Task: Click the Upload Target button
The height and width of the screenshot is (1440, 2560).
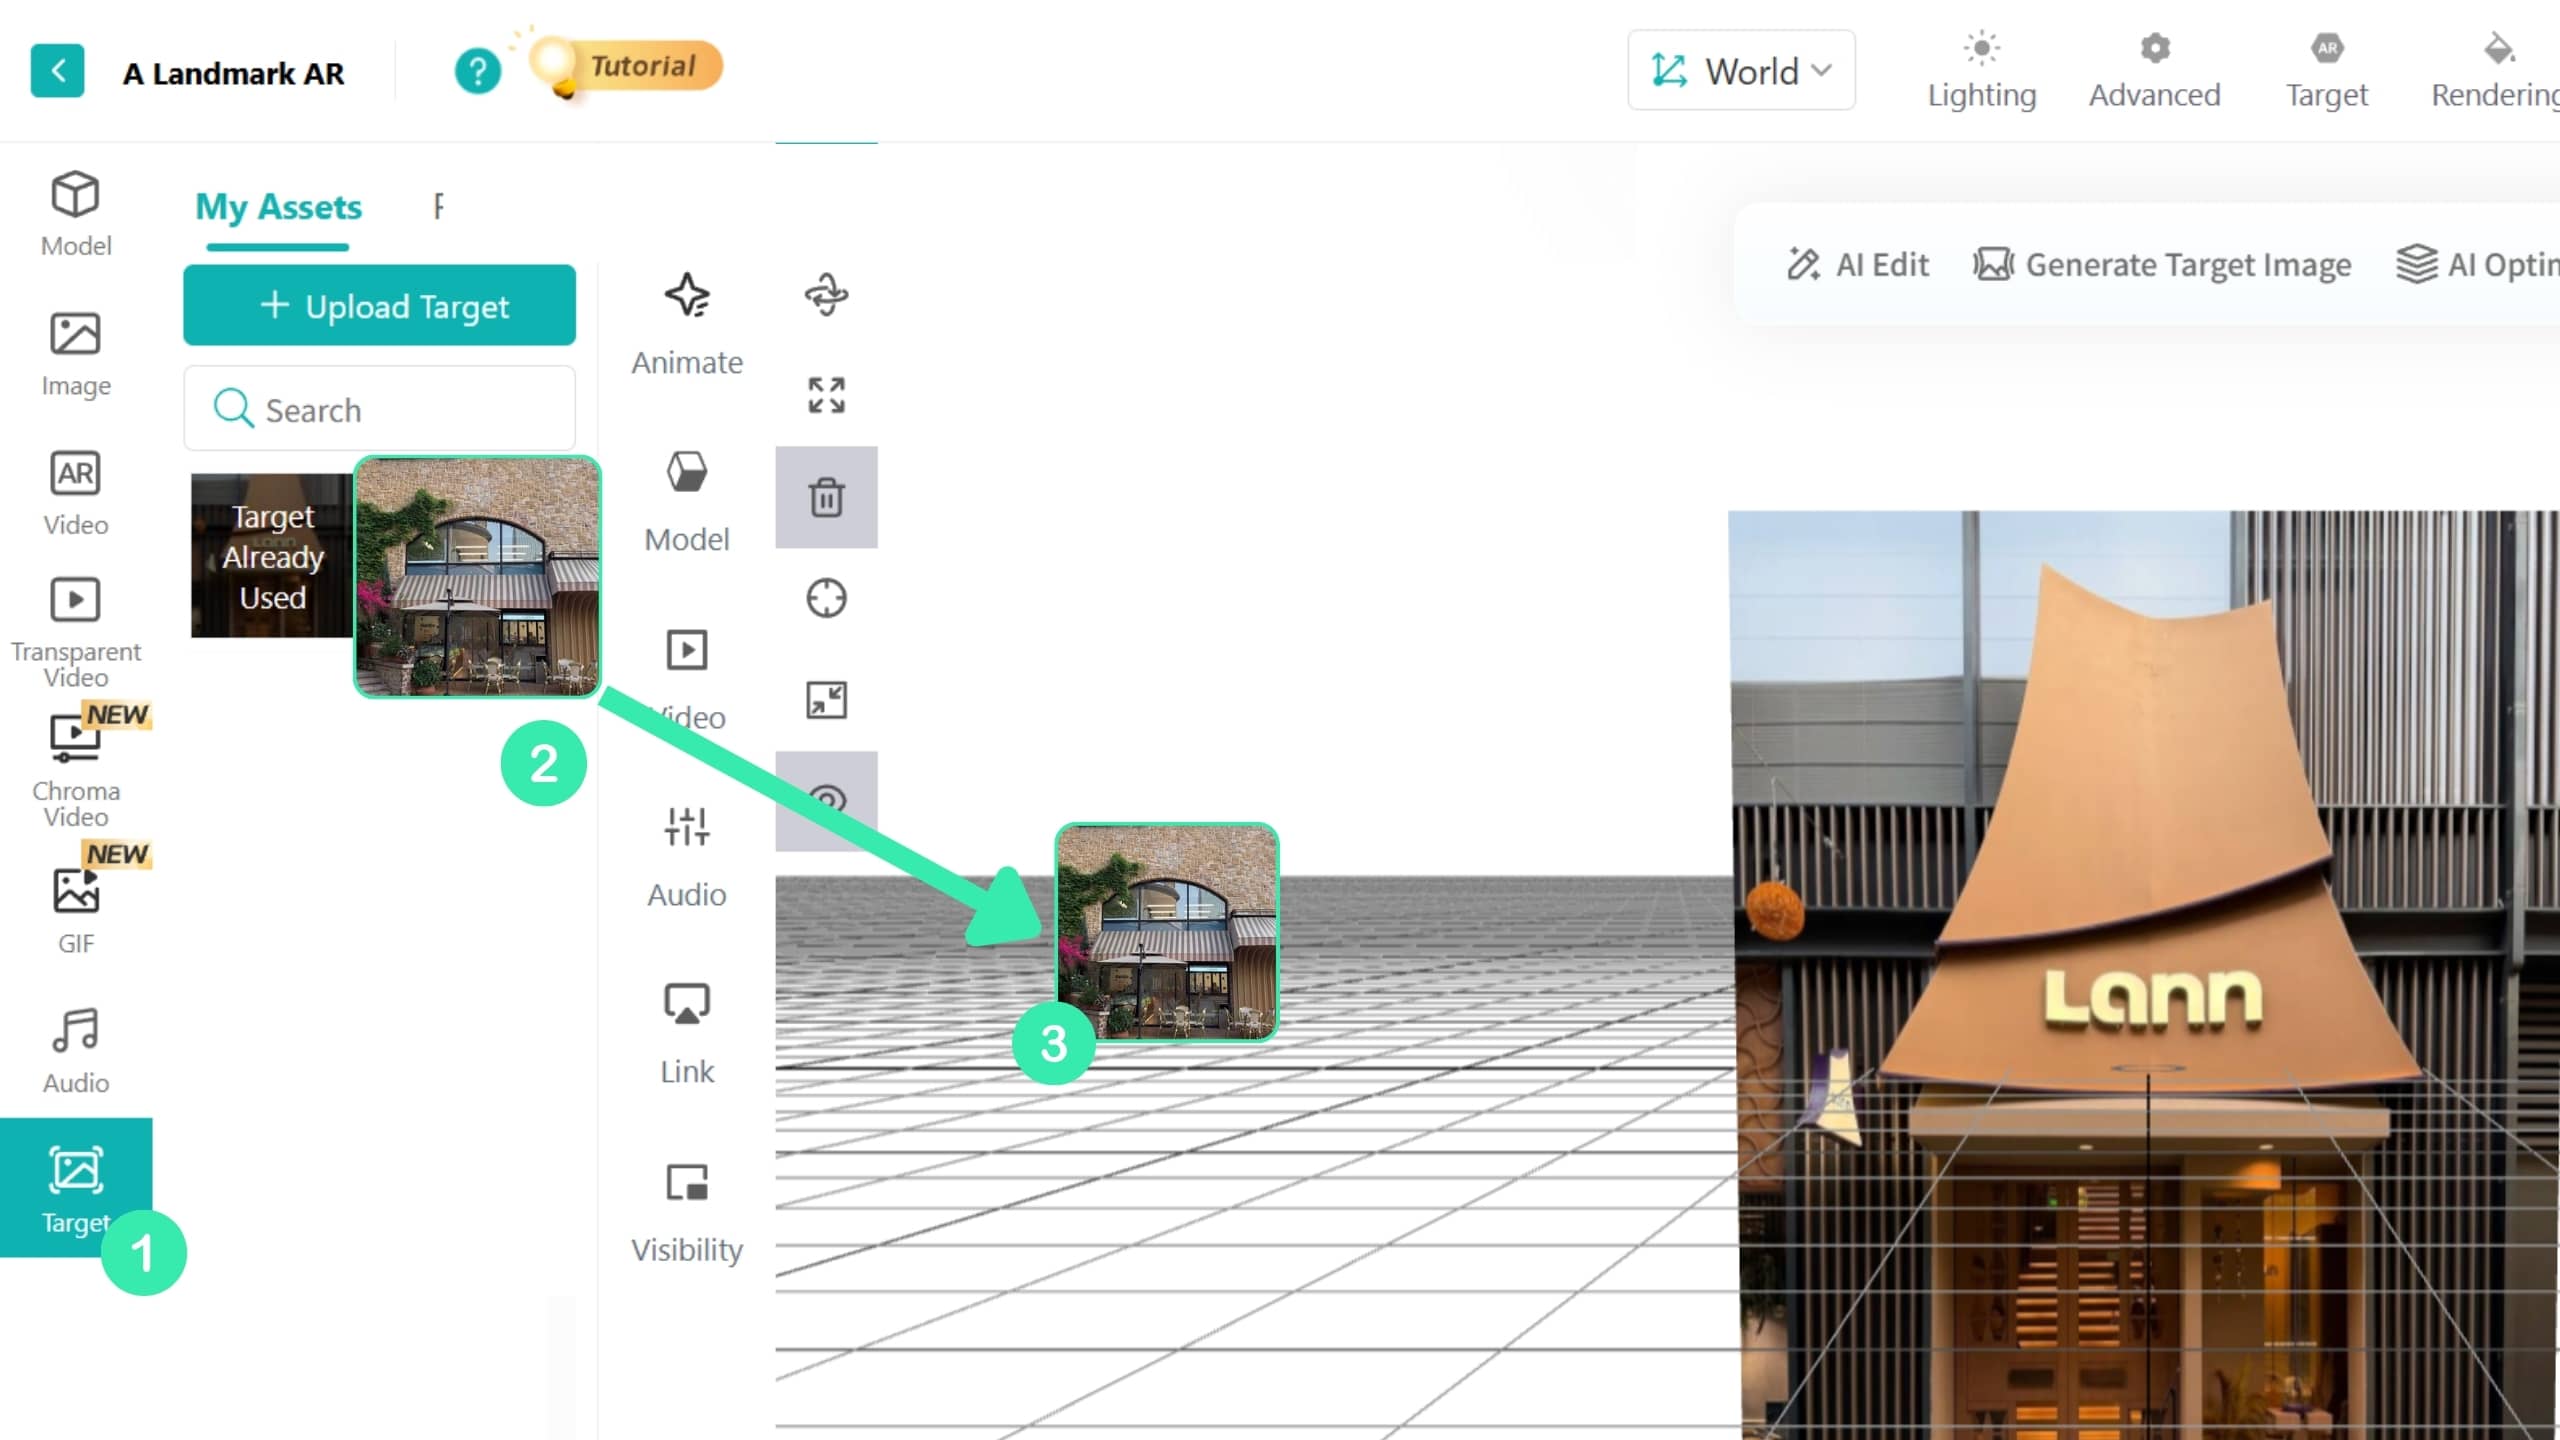Action: click(379, 305)
